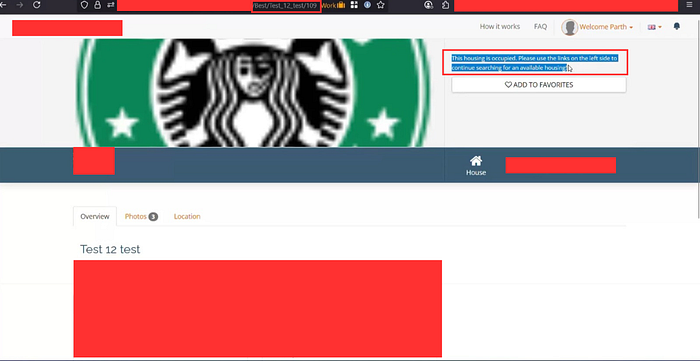Open the language flag dropdown
Screen dimensions: 700x361
(x=654, y=27)
